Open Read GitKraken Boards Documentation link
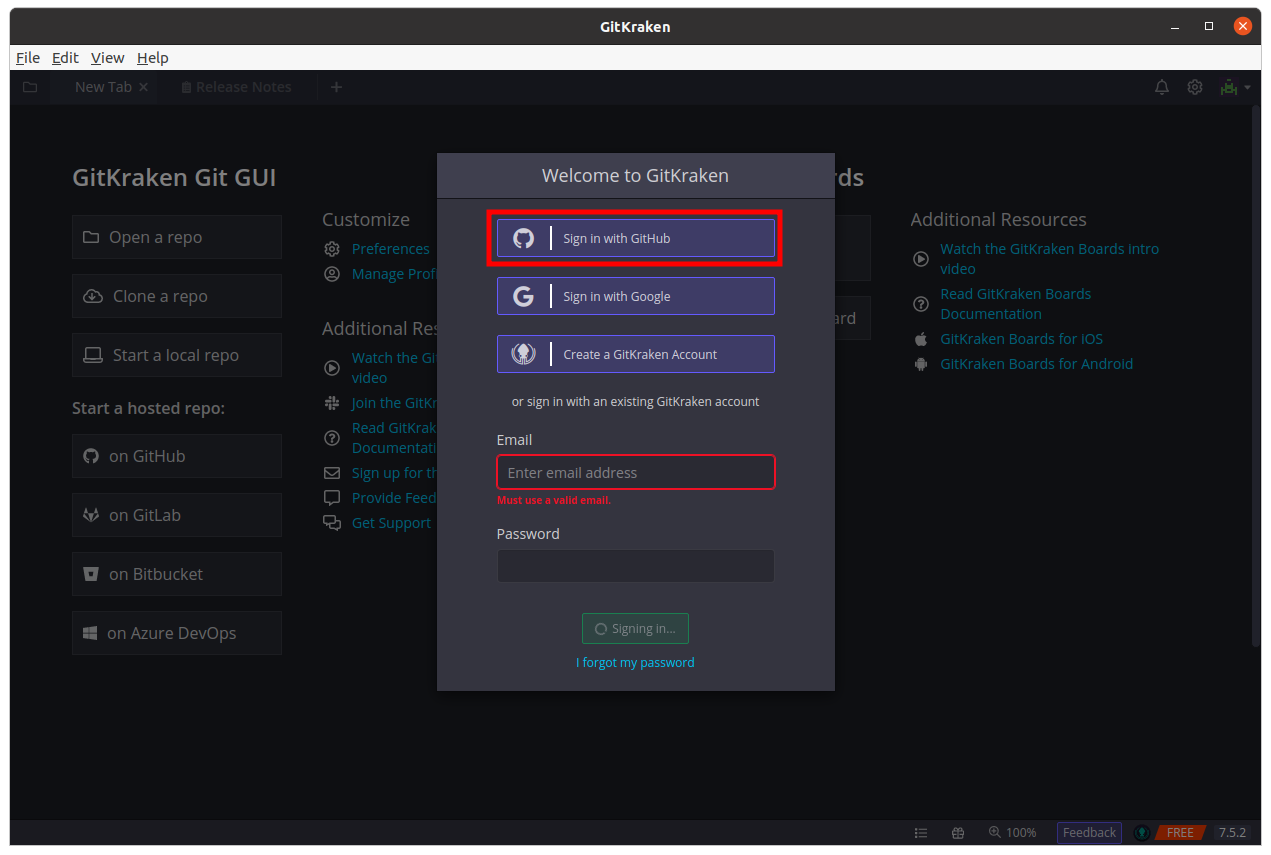 1015,304
